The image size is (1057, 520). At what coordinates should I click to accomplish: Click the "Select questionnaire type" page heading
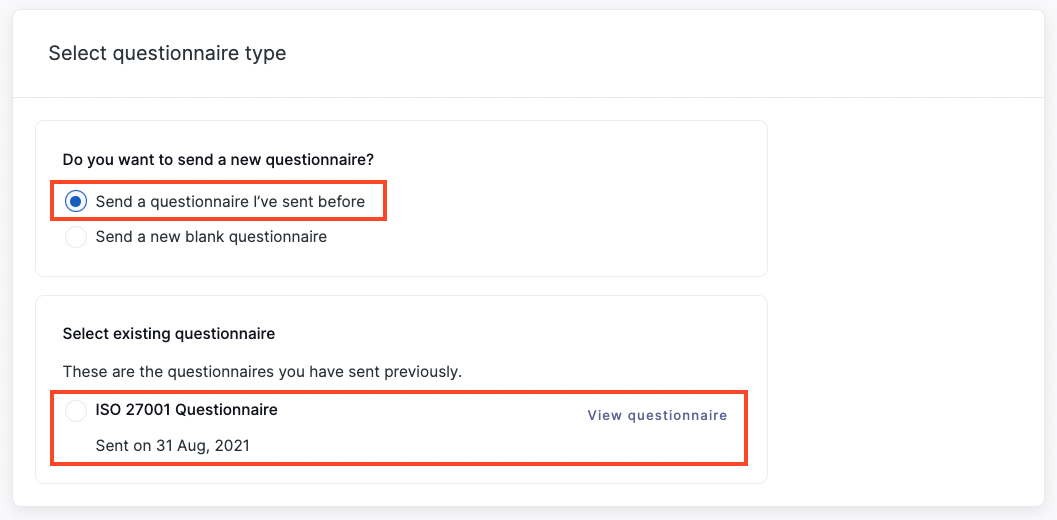(x=167, y=53)
